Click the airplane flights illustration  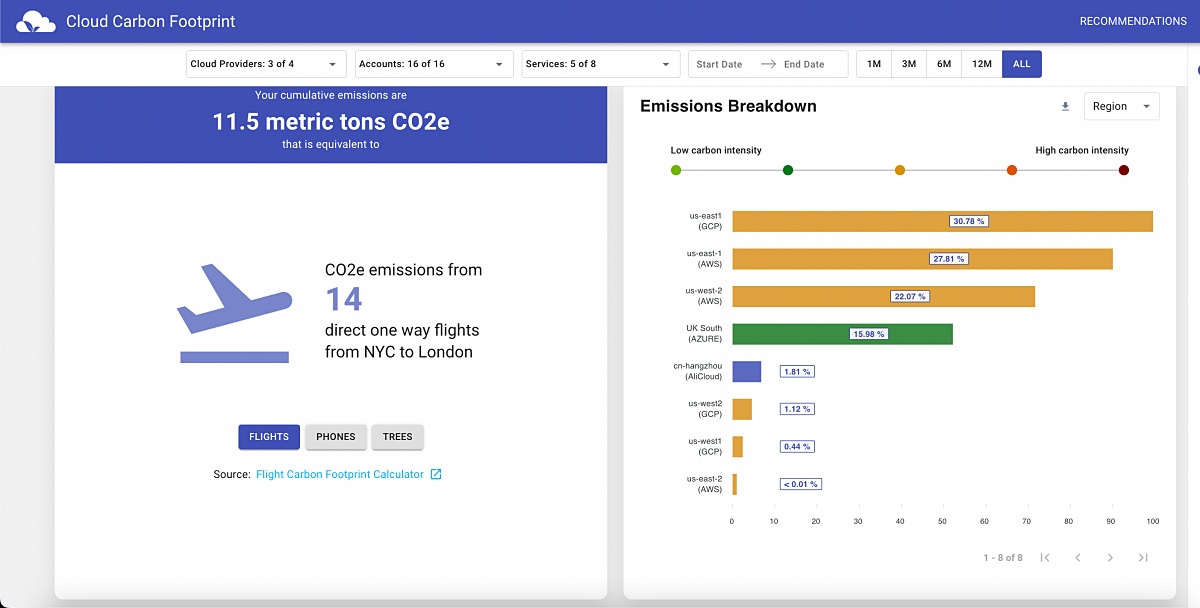(x=234, y=313)
